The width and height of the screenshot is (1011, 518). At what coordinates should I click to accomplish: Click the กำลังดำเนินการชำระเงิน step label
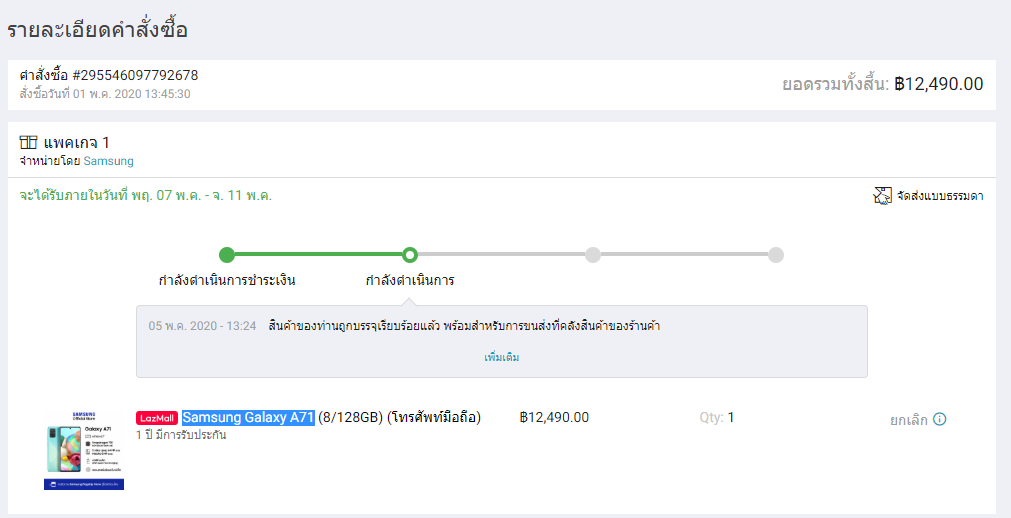227,281
